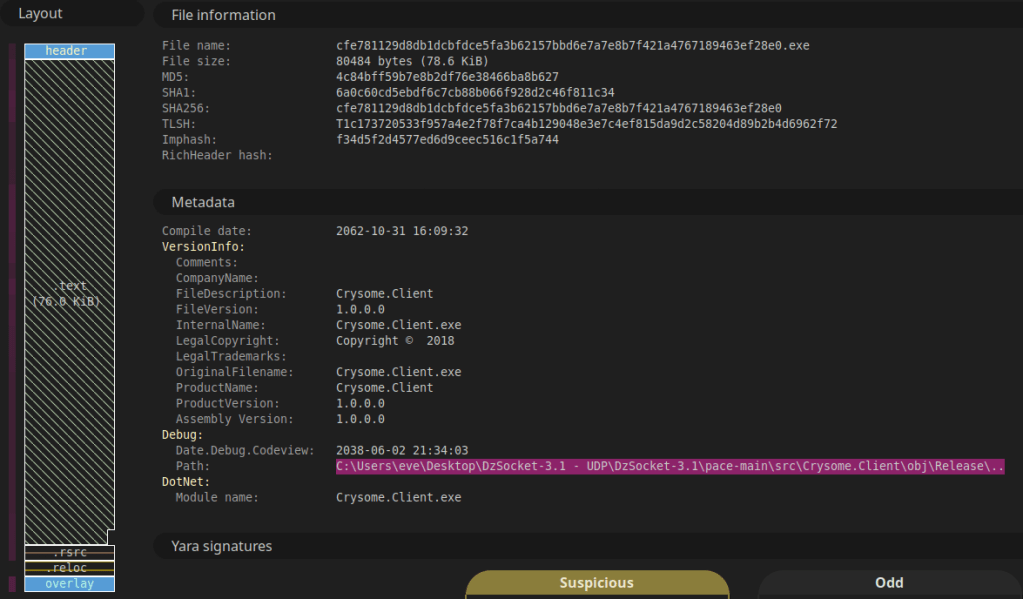Viewport: 1023px width, 599px height.
Task: Expand the Yara signatures section
Action: point(221,546)
